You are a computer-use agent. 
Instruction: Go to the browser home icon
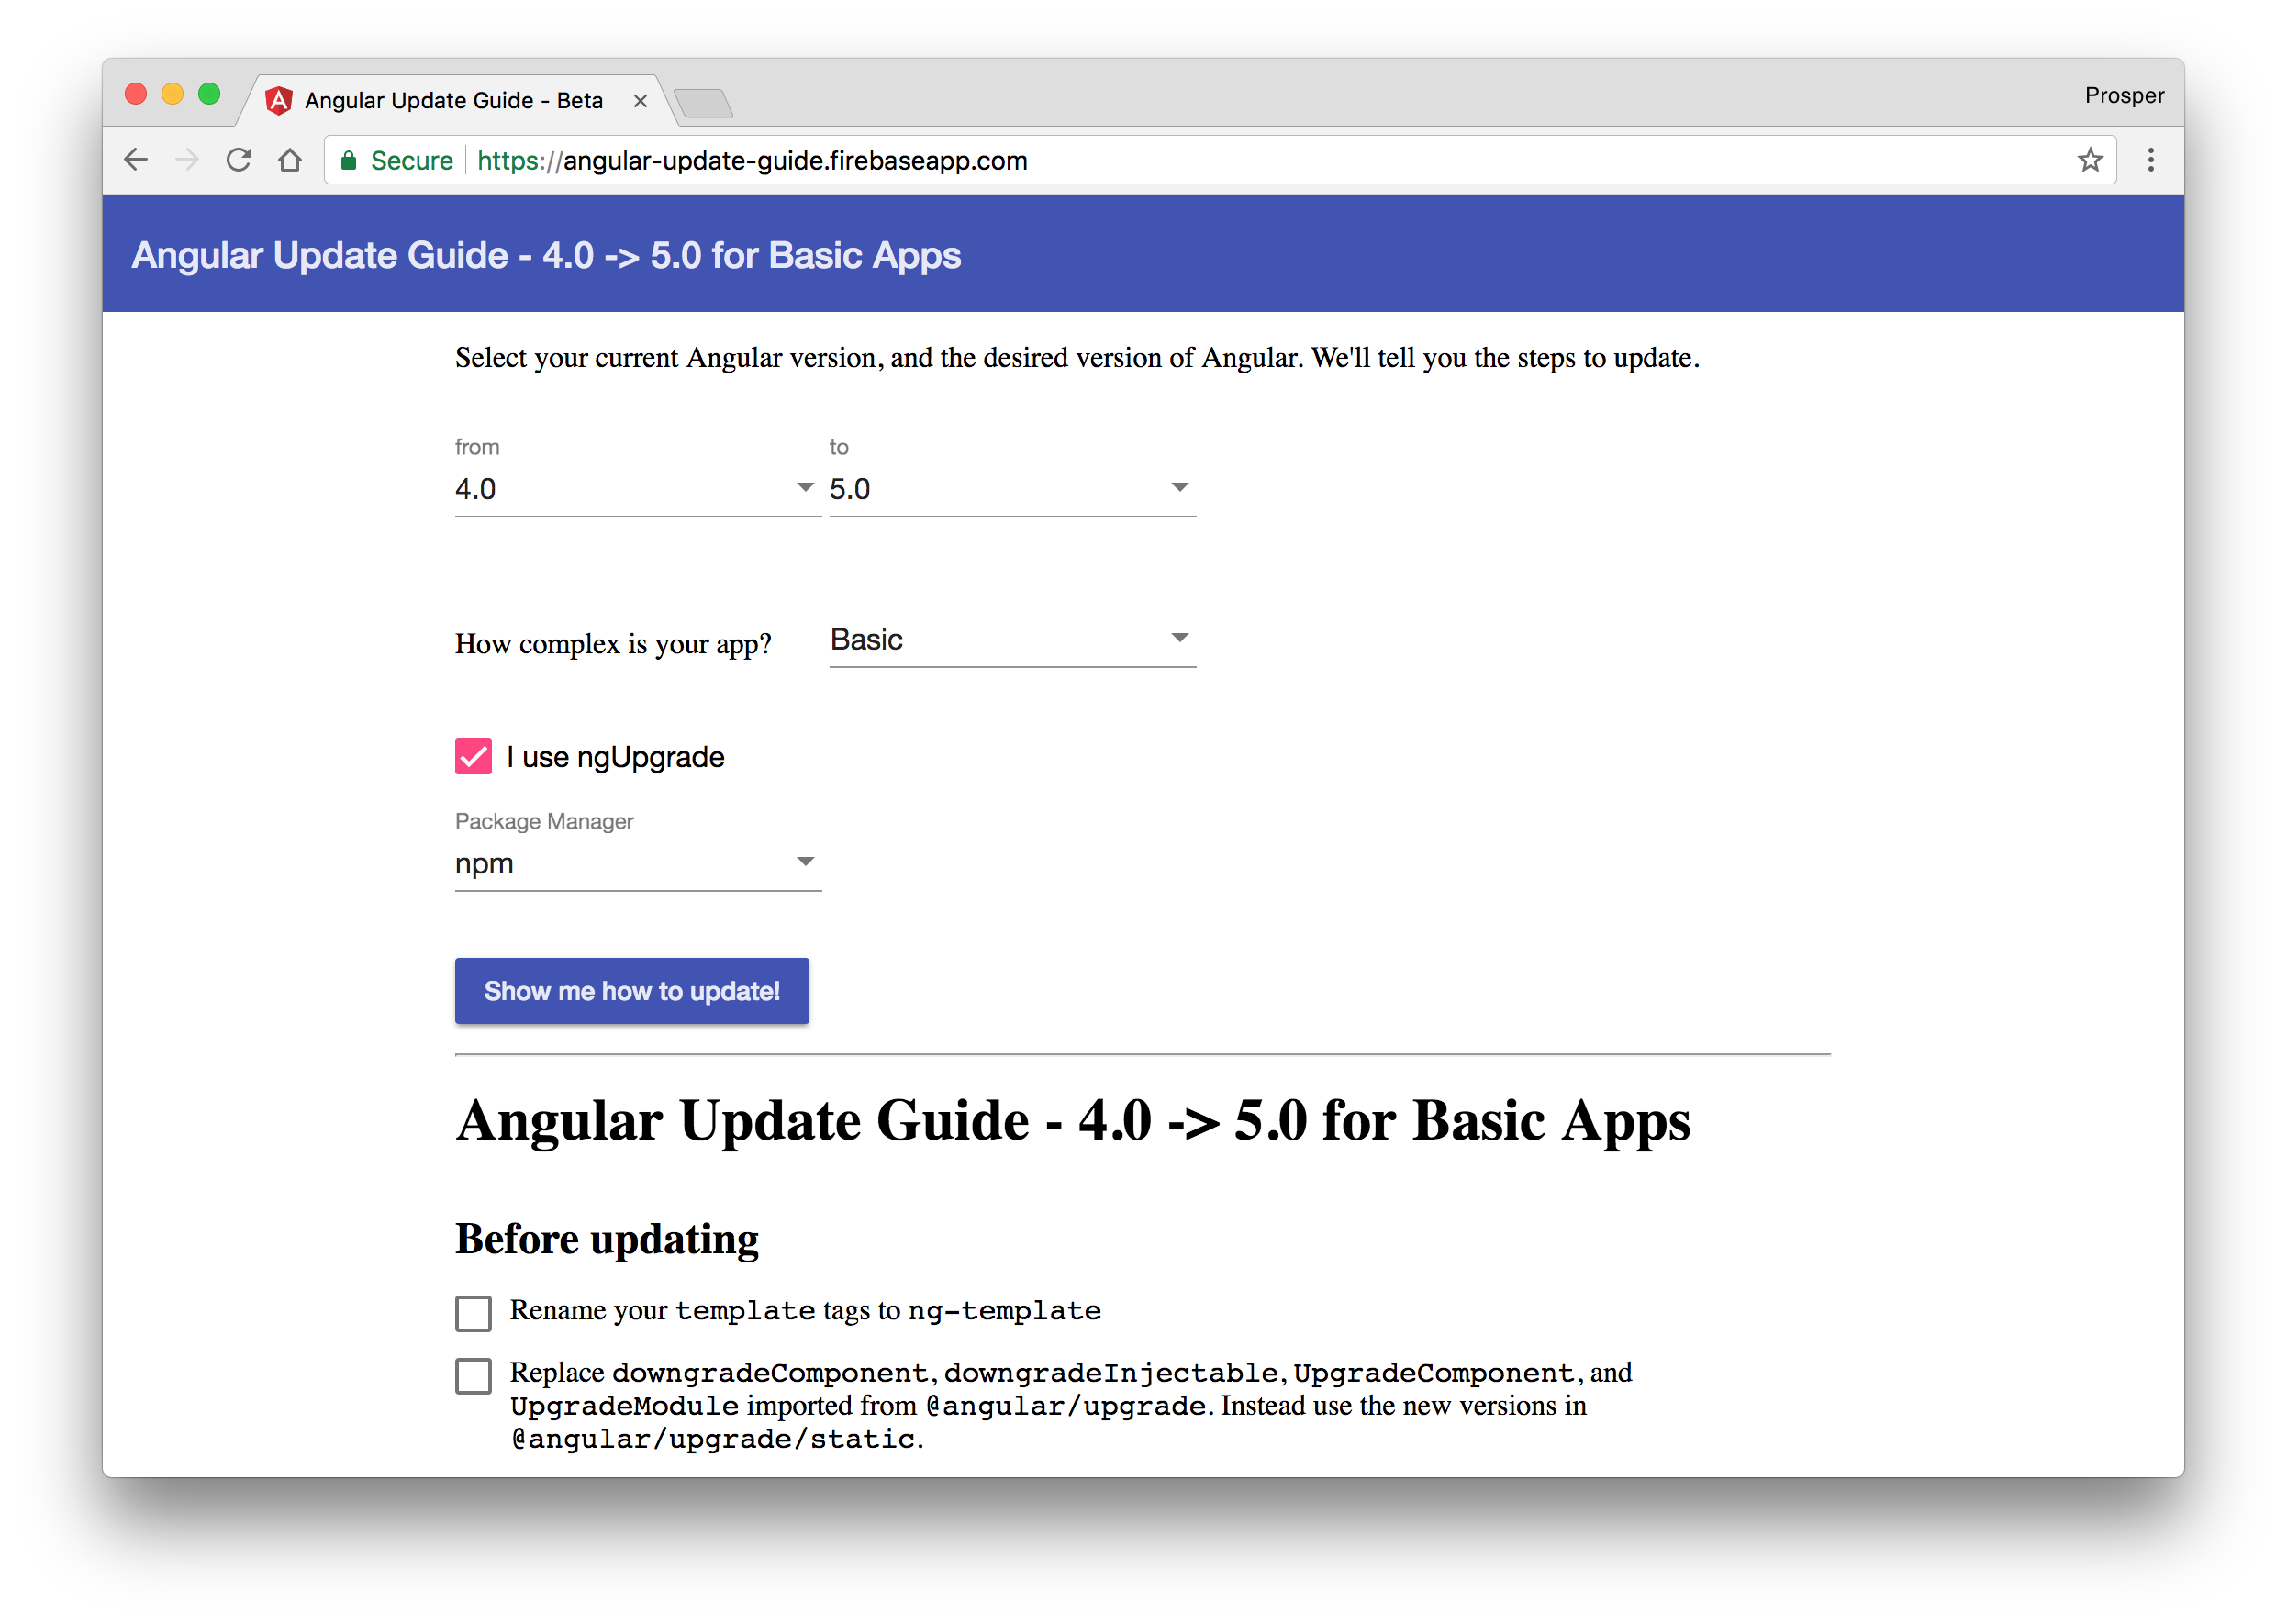tap(290, 160)
